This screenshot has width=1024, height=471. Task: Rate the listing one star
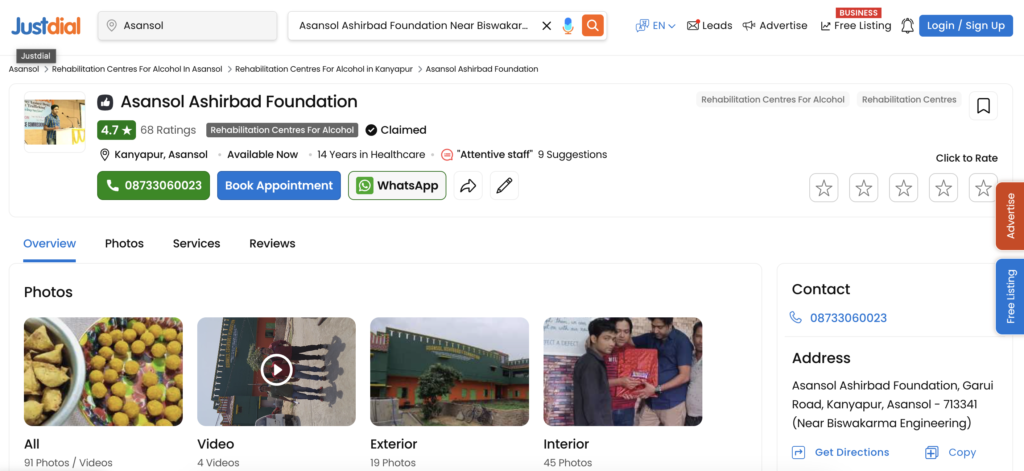click(824, 188)
